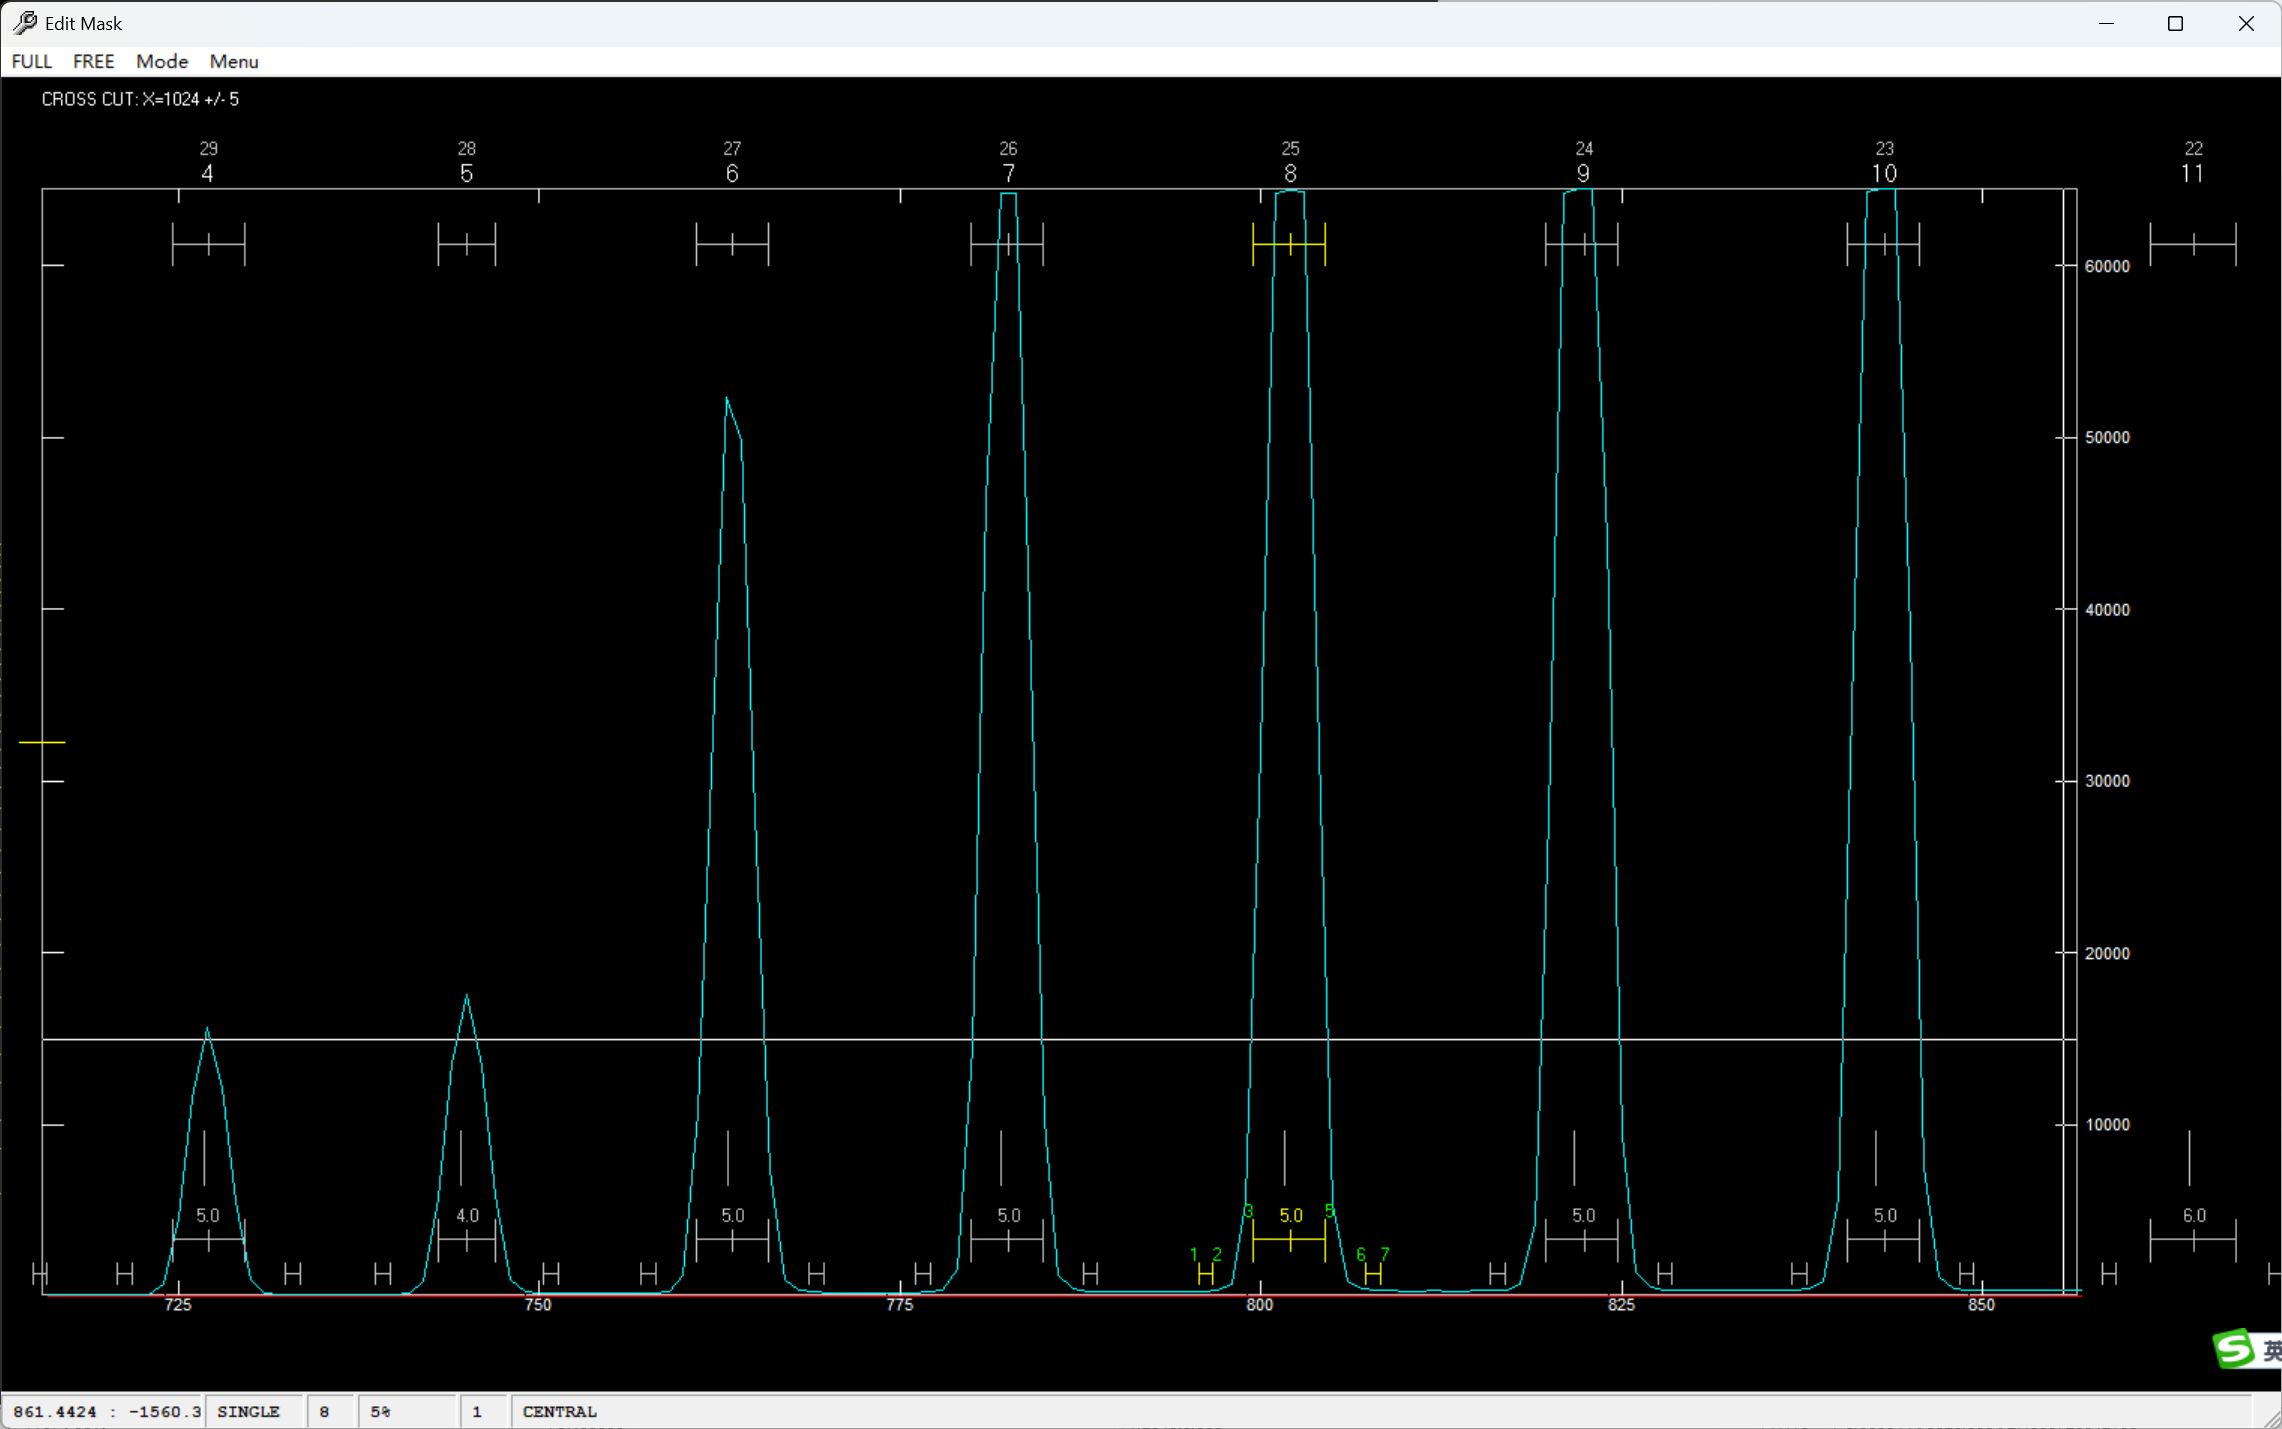2282x1429 pixels.
Task: Click the SINGLE field in status bar
Action: click(x=248, y=1411)
